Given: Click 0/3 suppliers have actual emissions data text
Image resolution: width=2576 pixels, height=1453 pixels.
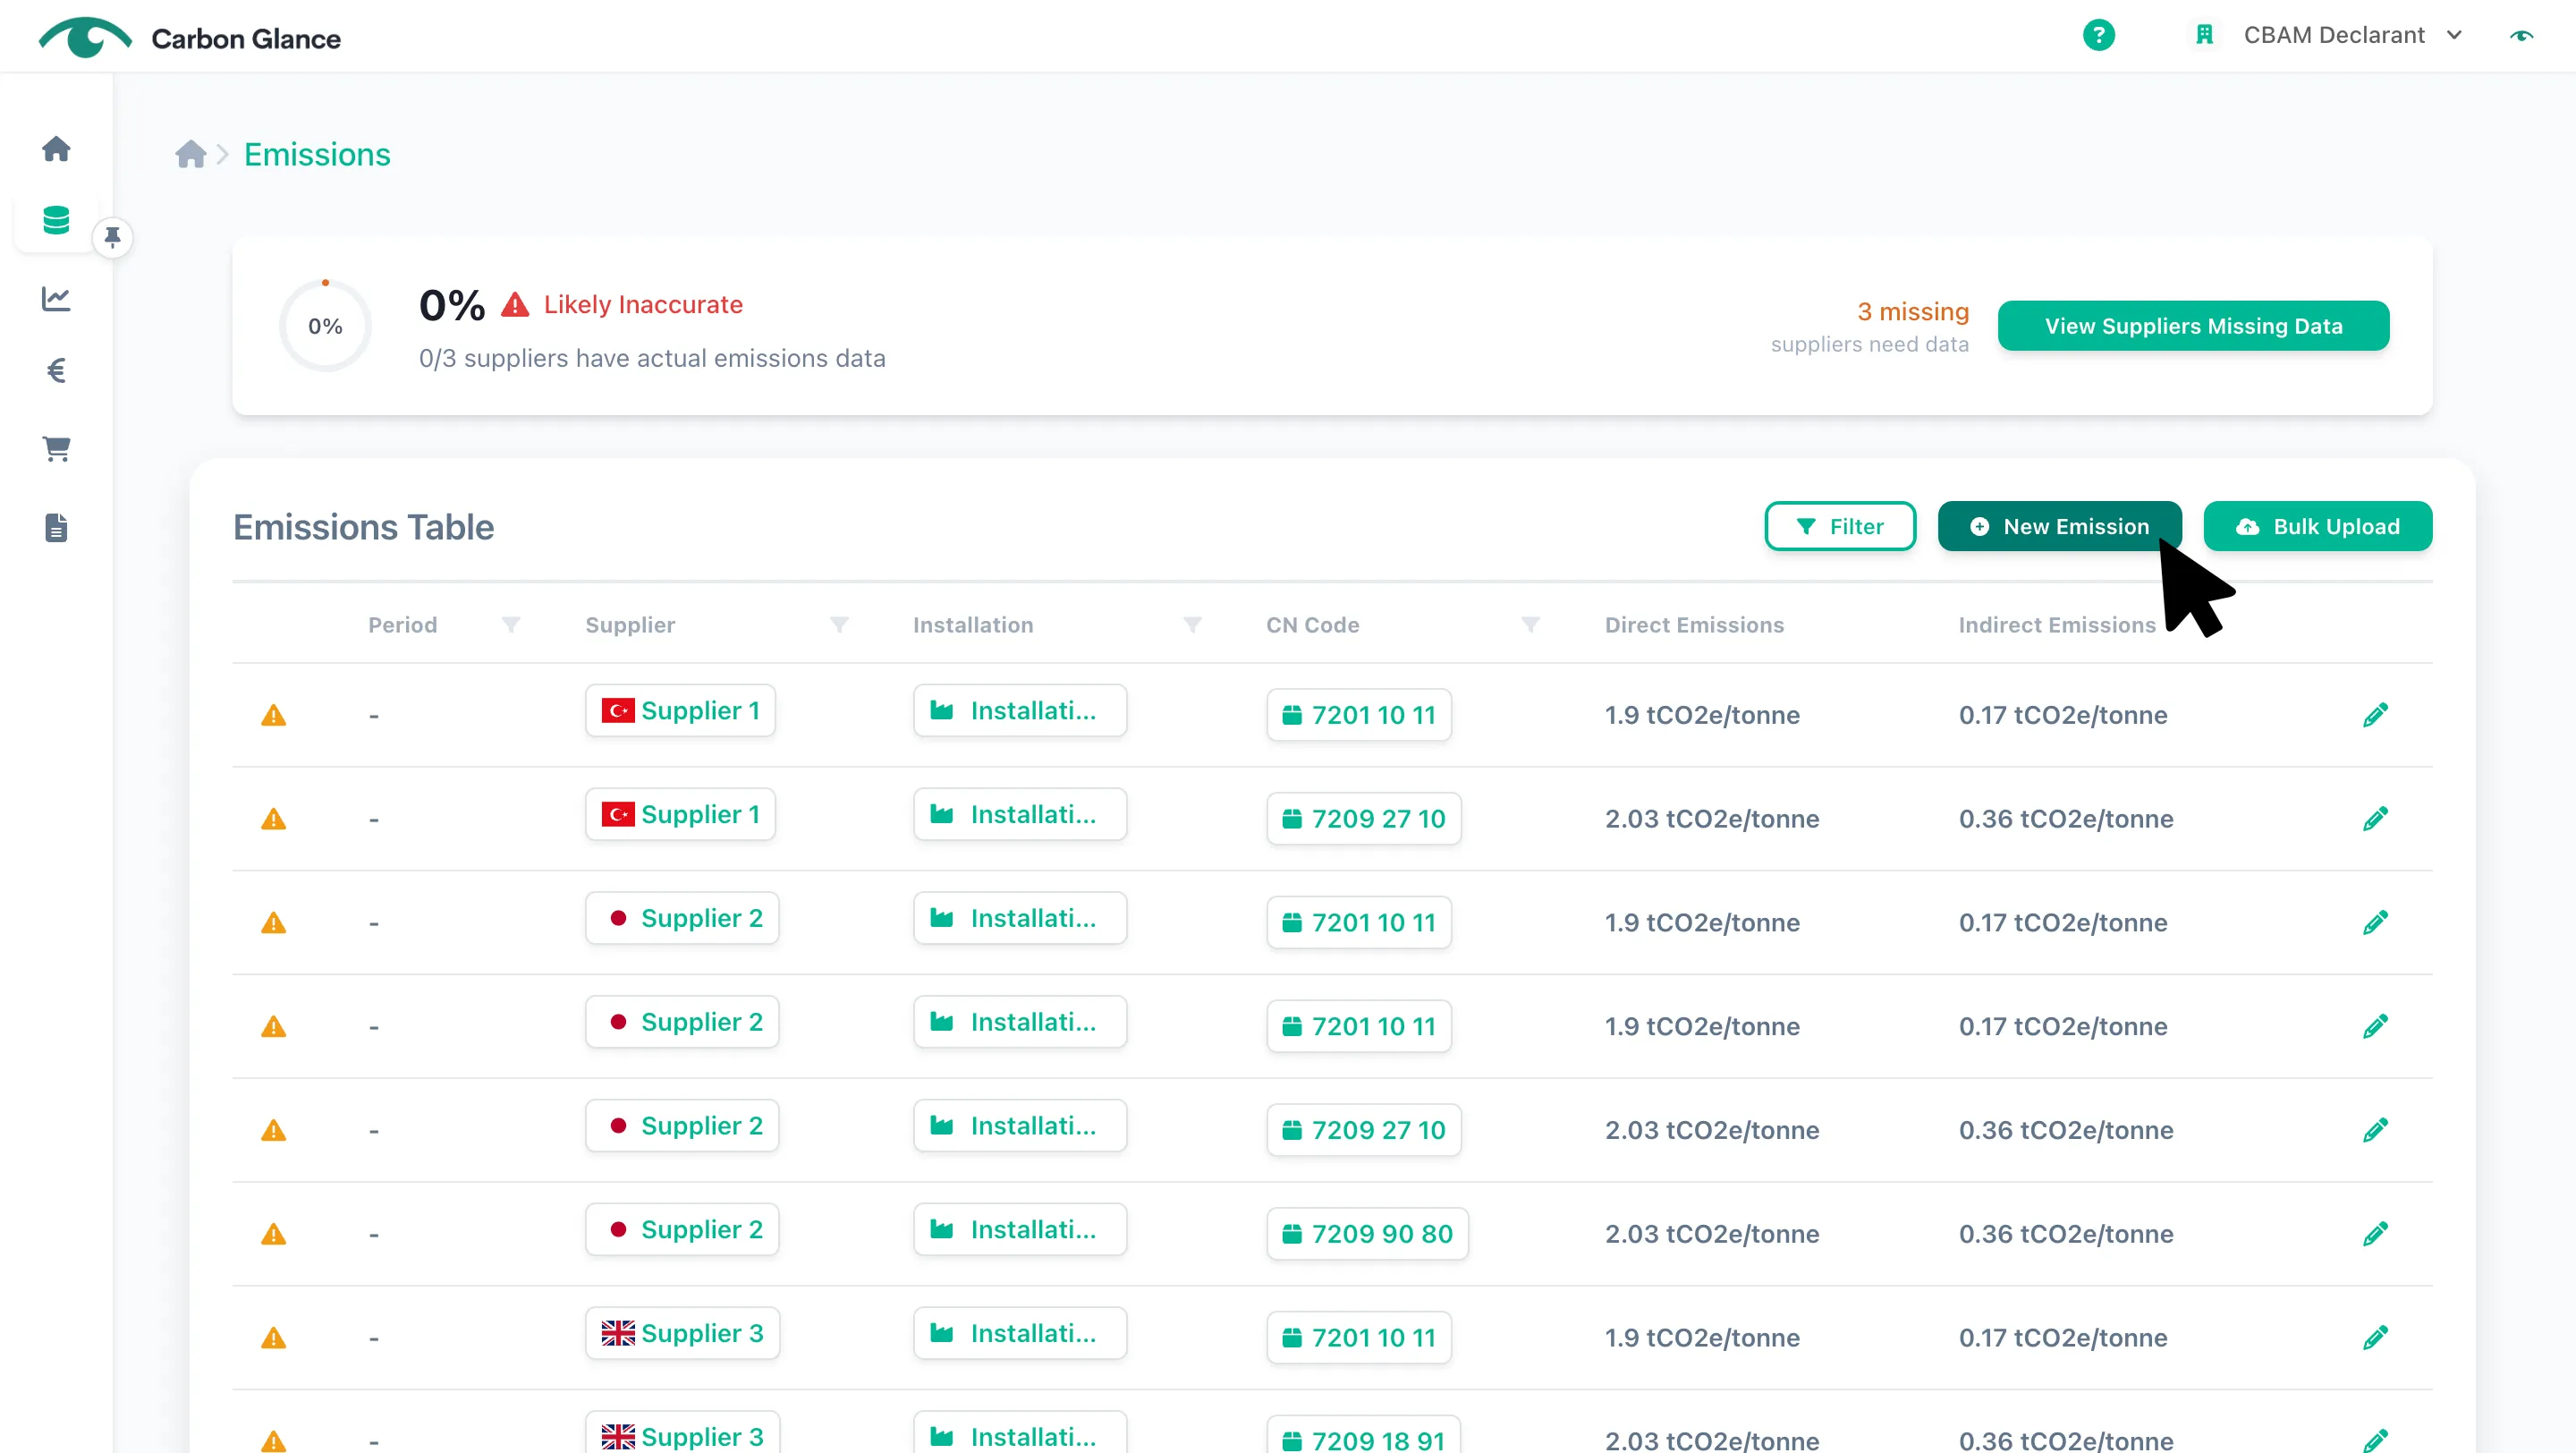Looking at the screenshot, I should 652,358.
